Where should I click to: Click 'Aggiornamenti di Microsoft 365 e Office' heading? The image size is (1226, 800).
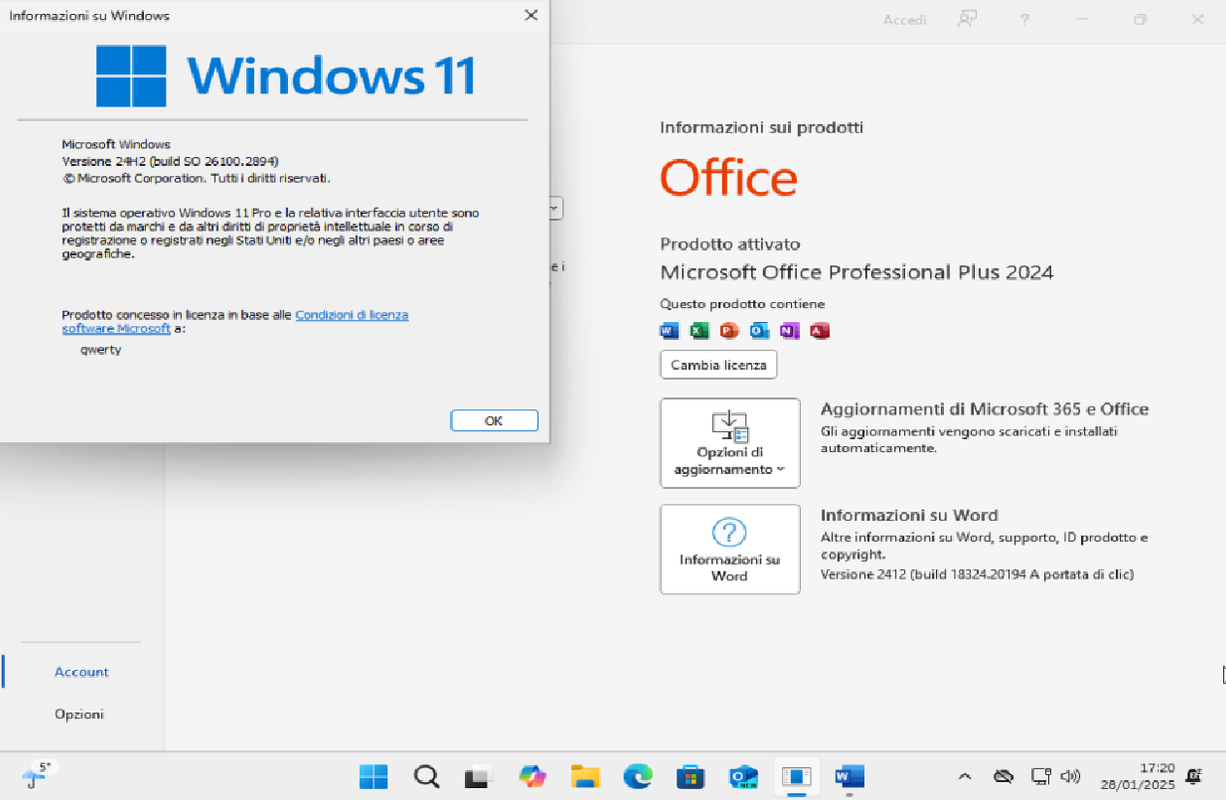[985, 409]
